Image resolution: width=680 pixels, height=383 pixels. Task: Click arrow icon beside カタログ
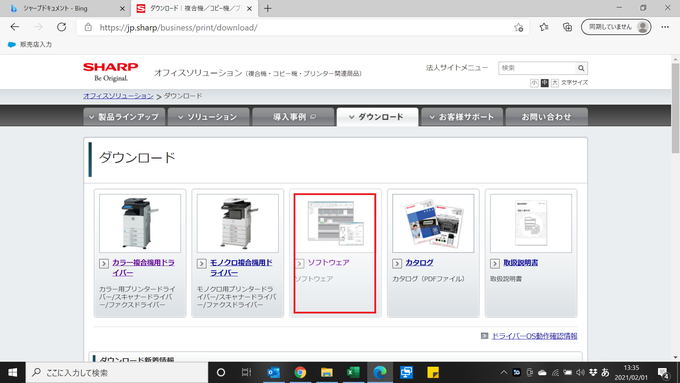[397, 263]
